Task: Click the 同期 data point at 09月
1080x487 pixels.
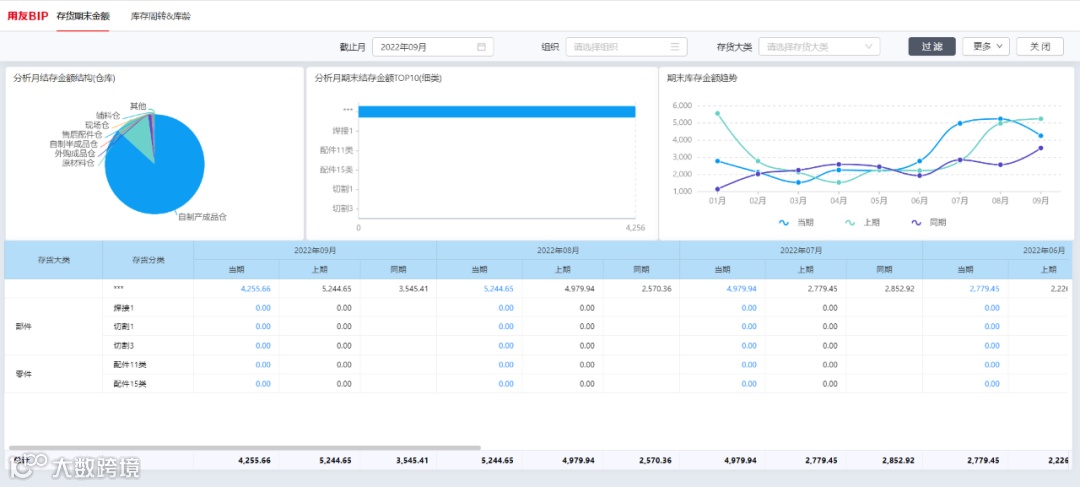Action: 1040,147
